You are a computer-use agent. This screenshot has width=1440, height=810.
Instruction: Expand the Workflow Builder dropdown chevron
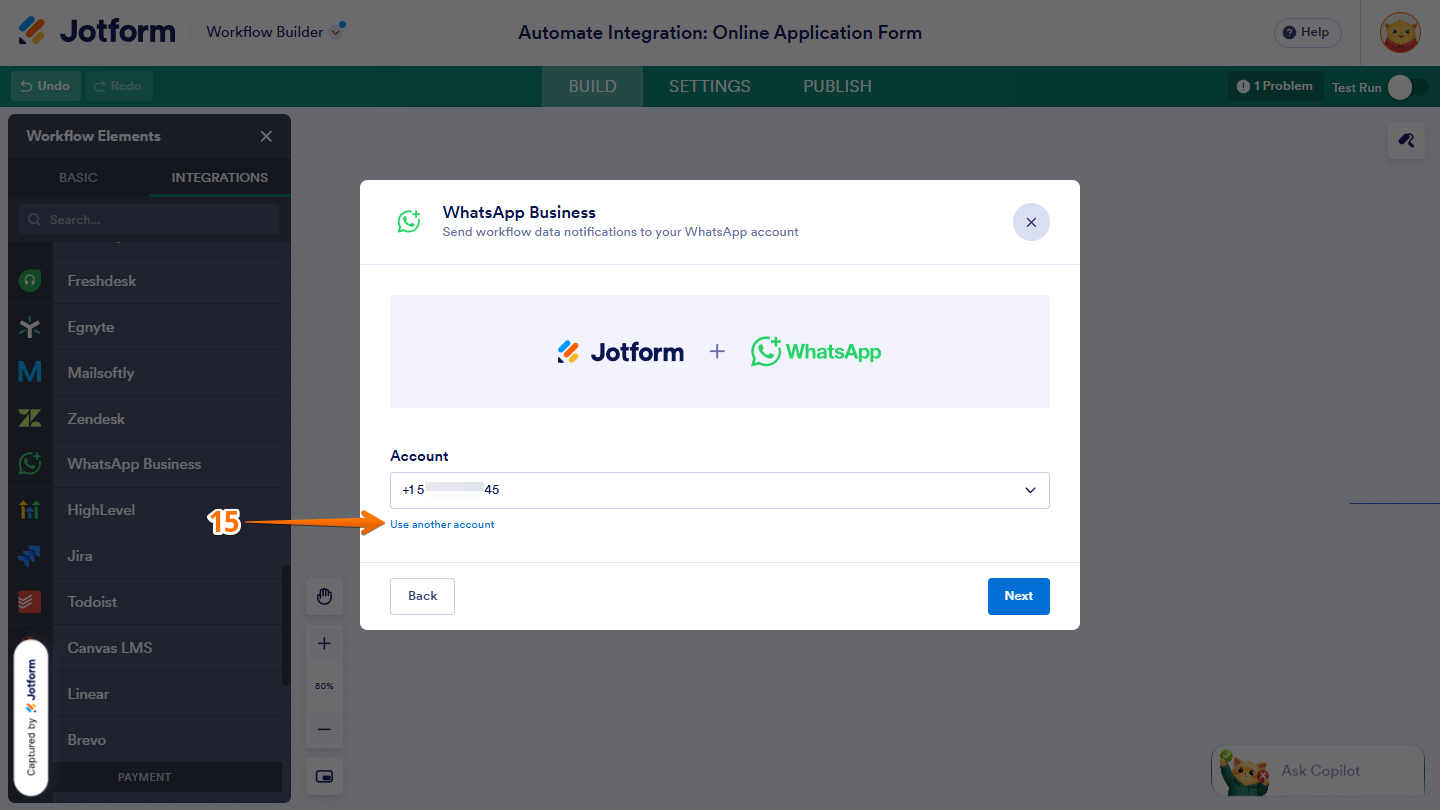pos(337,32)
